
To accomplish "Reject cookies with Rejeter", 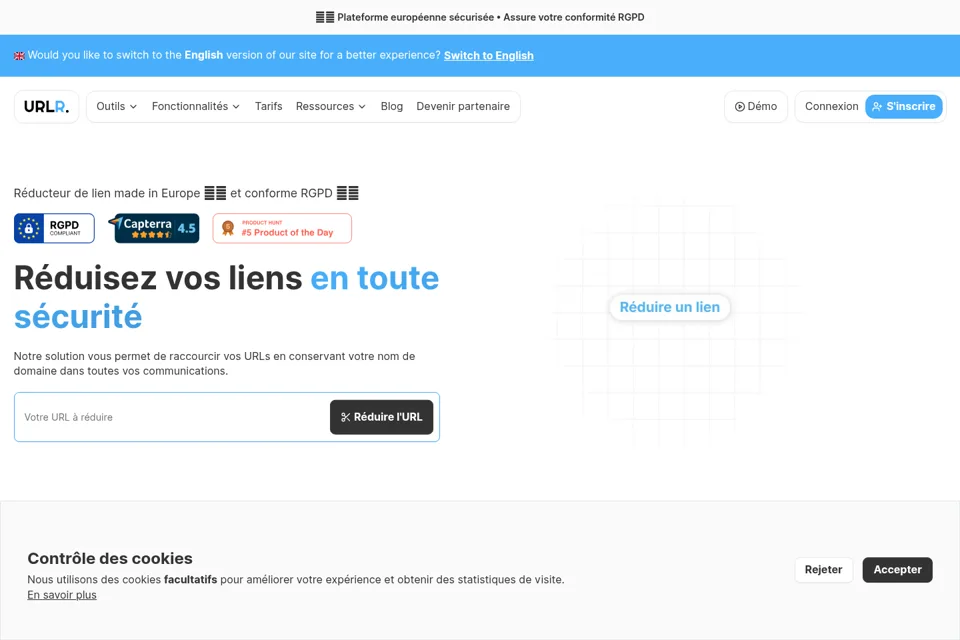I will point(823,570).
